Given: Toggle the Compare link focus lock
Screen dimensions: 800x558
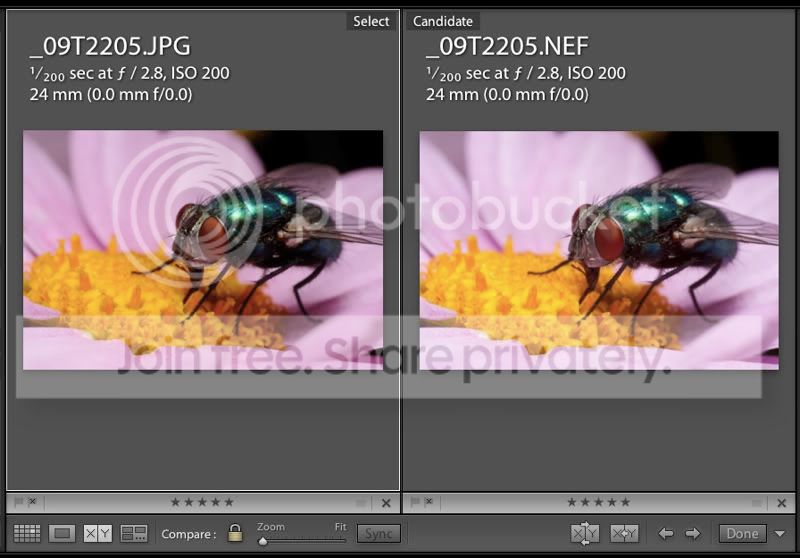Looking at the screenshot, I should (235, 534).
